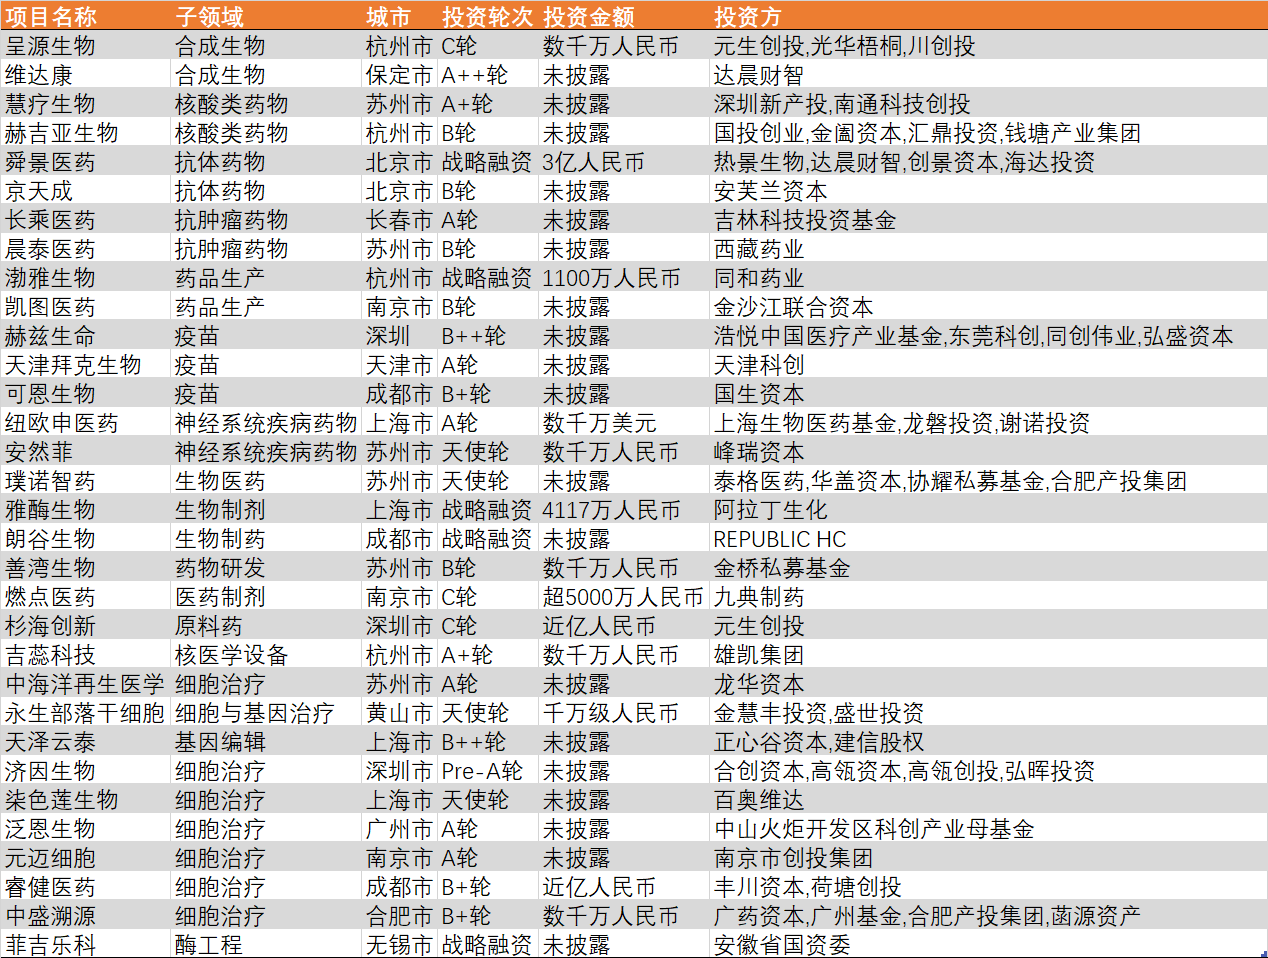The image size is (1268, 958).
Task: Click the 金沙江联合资本 investor cell
Action: tap(794, 307)
